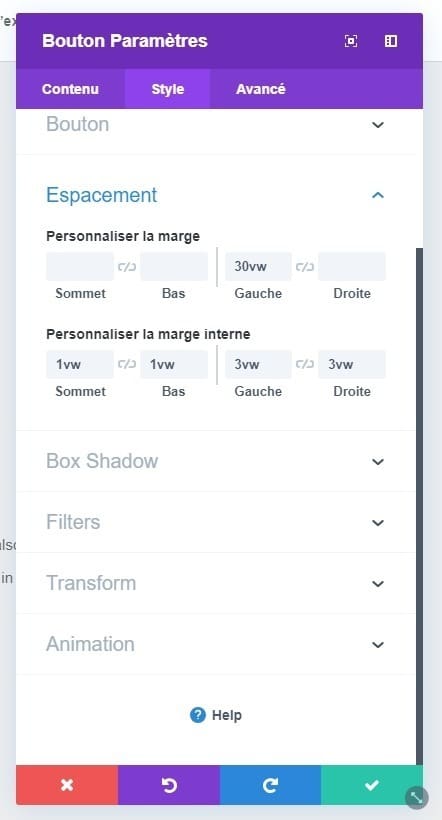The image size is (442, 820).
Task: Expand the Filters section chevron
Action: click(x=378, y=522)
